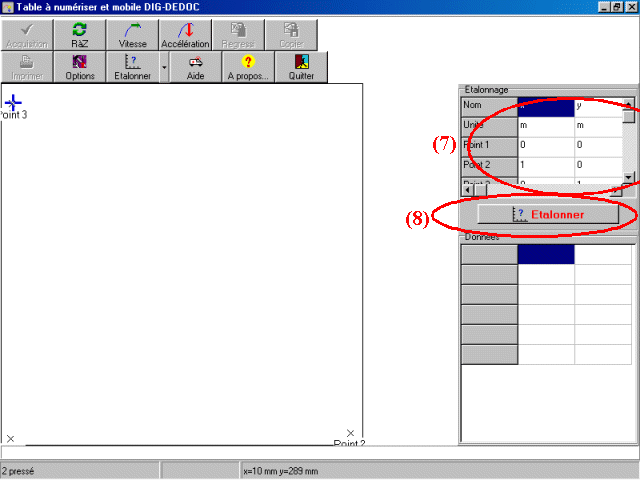Screen dimensions: 640x480
Task: Click the Etalonnage horizontal scroll left arrow
Action: point(466,188)
